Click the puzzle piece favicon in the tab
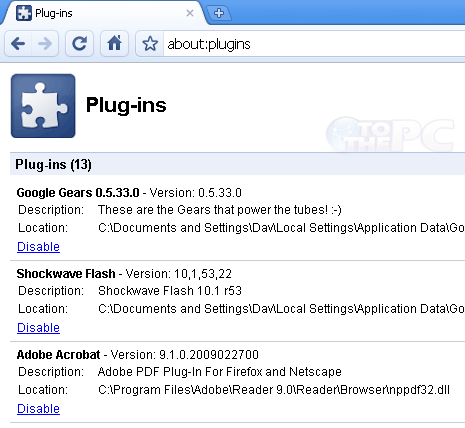This screenshot has width=465, height=428. tap(24, 13)
